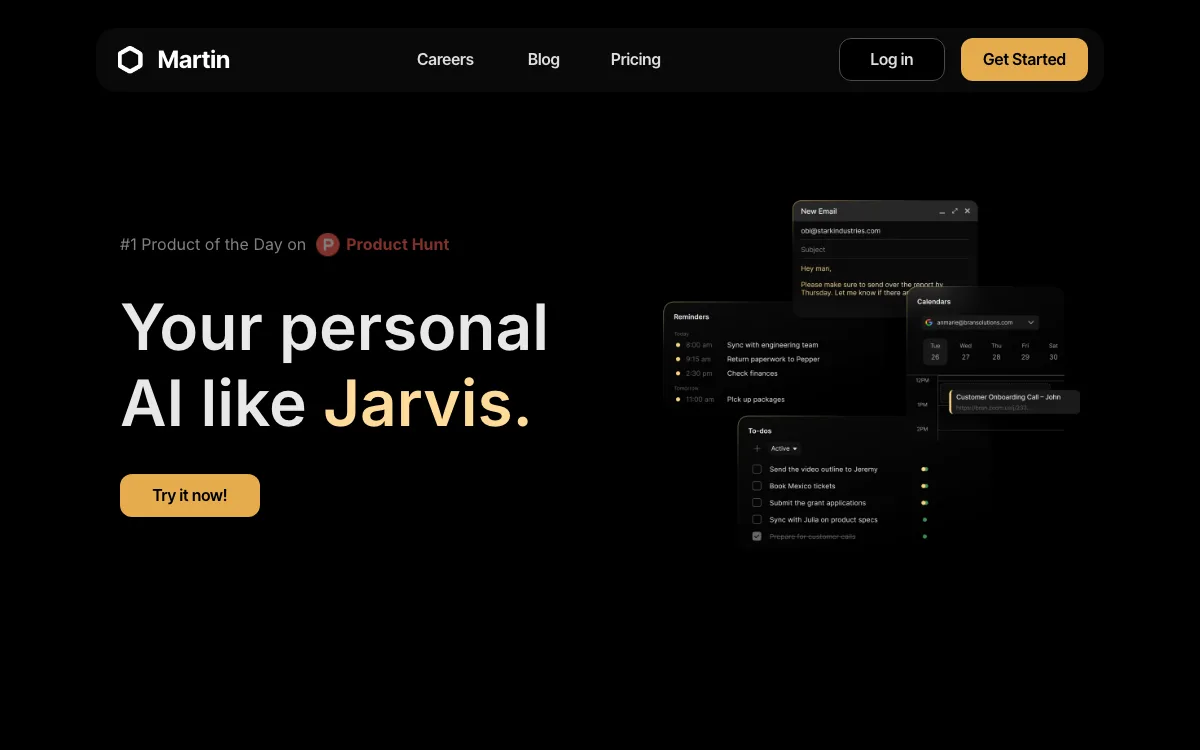Screen dimensions: 1200x750
Task: Click the Google icon in the Calendars account selector
Action: point(929,323)
